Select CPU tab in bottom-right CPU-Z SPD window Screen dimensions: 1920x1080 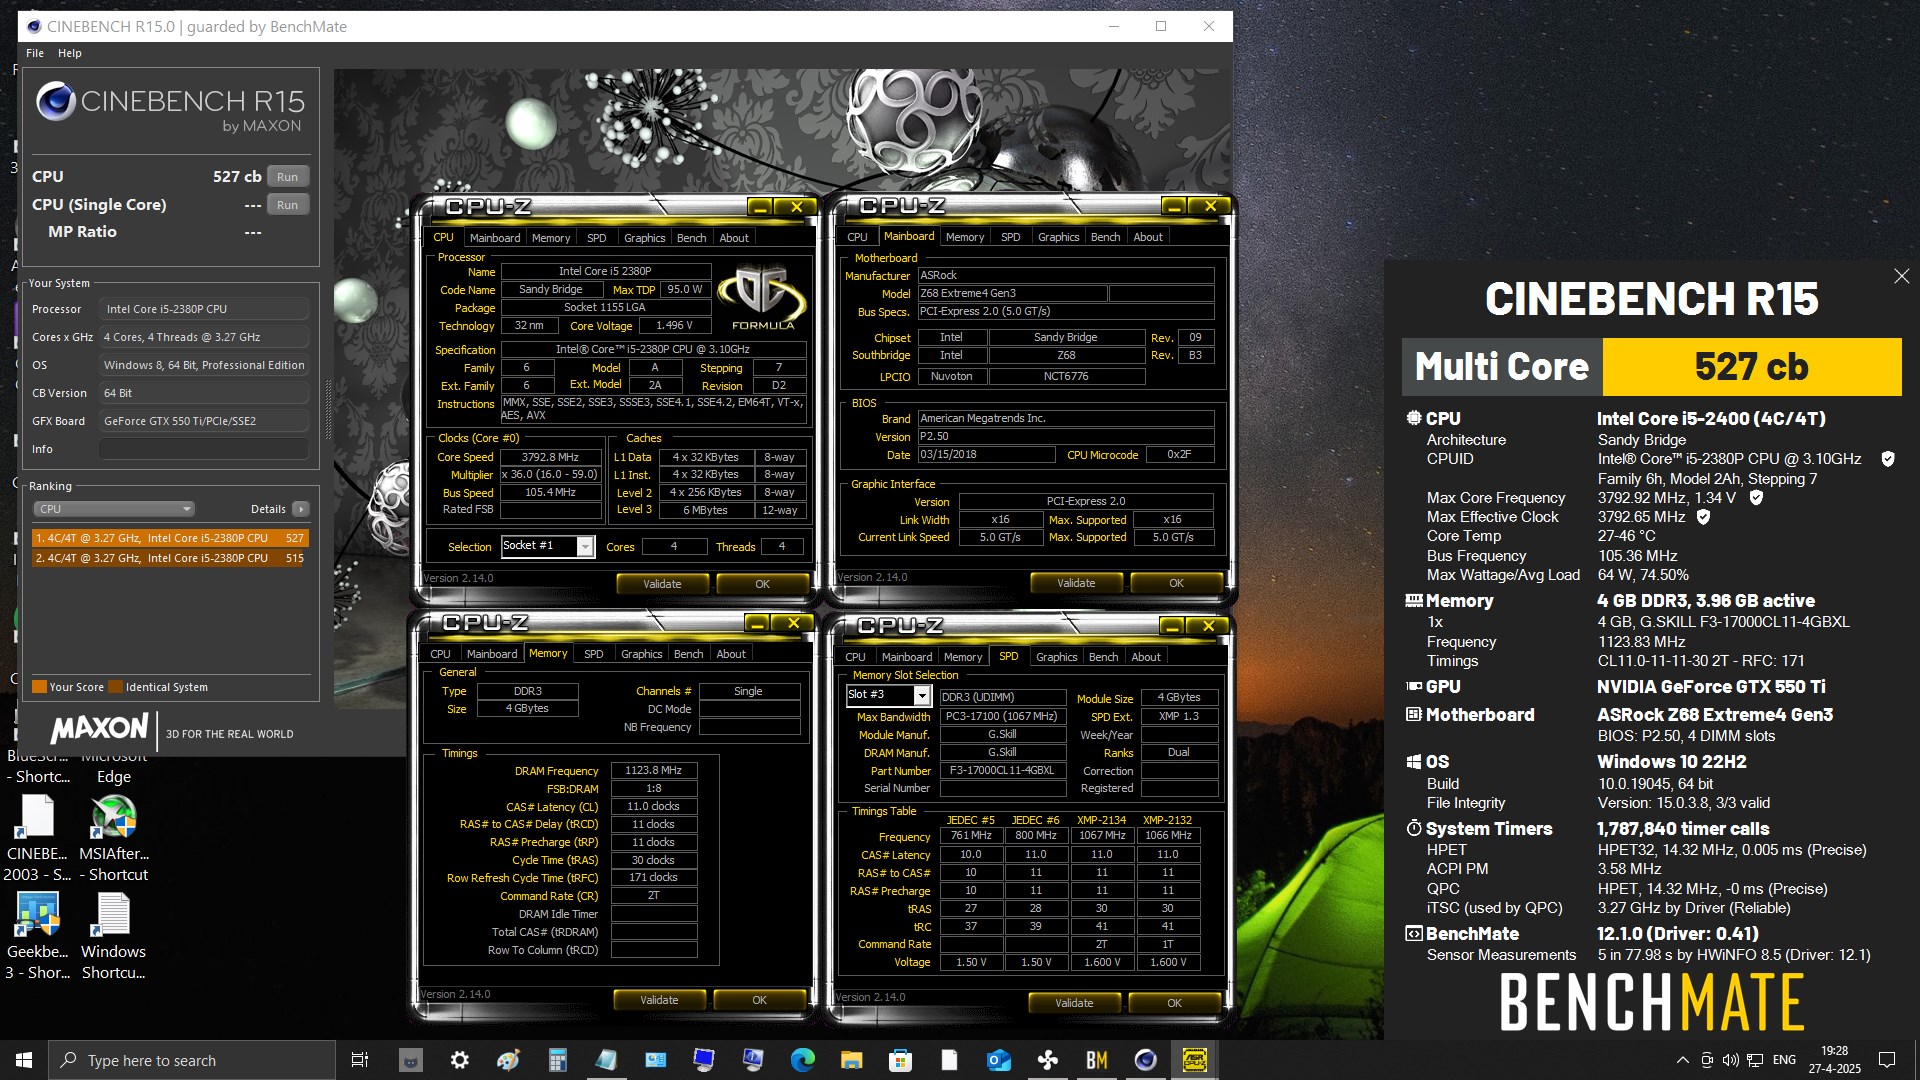[x=855, y=657]
